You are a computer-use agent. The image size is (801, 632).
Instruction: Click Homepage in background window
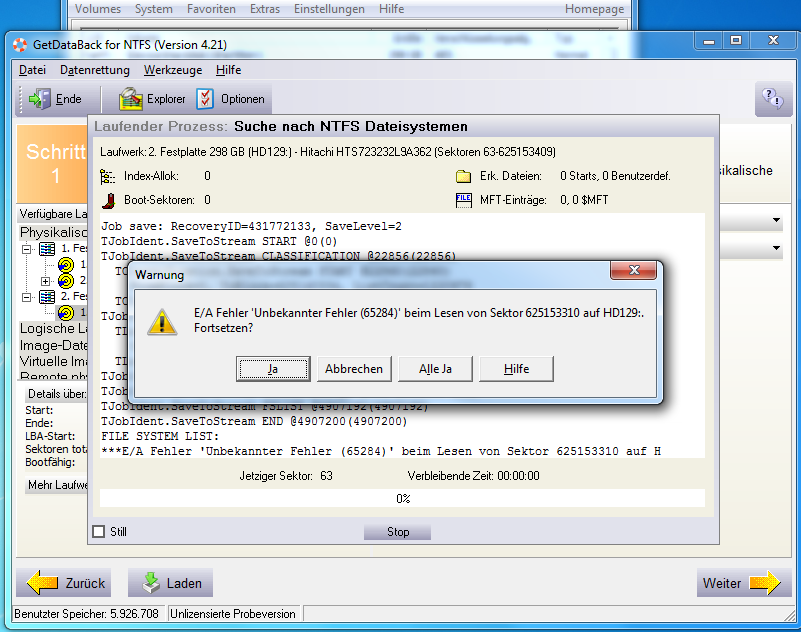[594, 9]
